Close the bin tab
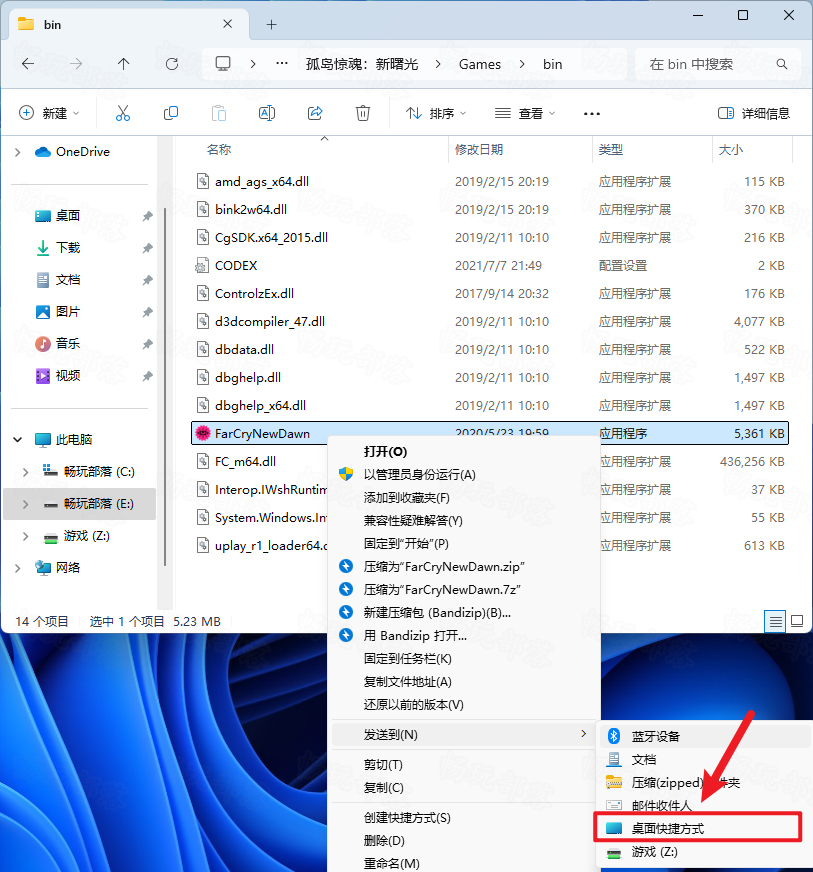 227,24
